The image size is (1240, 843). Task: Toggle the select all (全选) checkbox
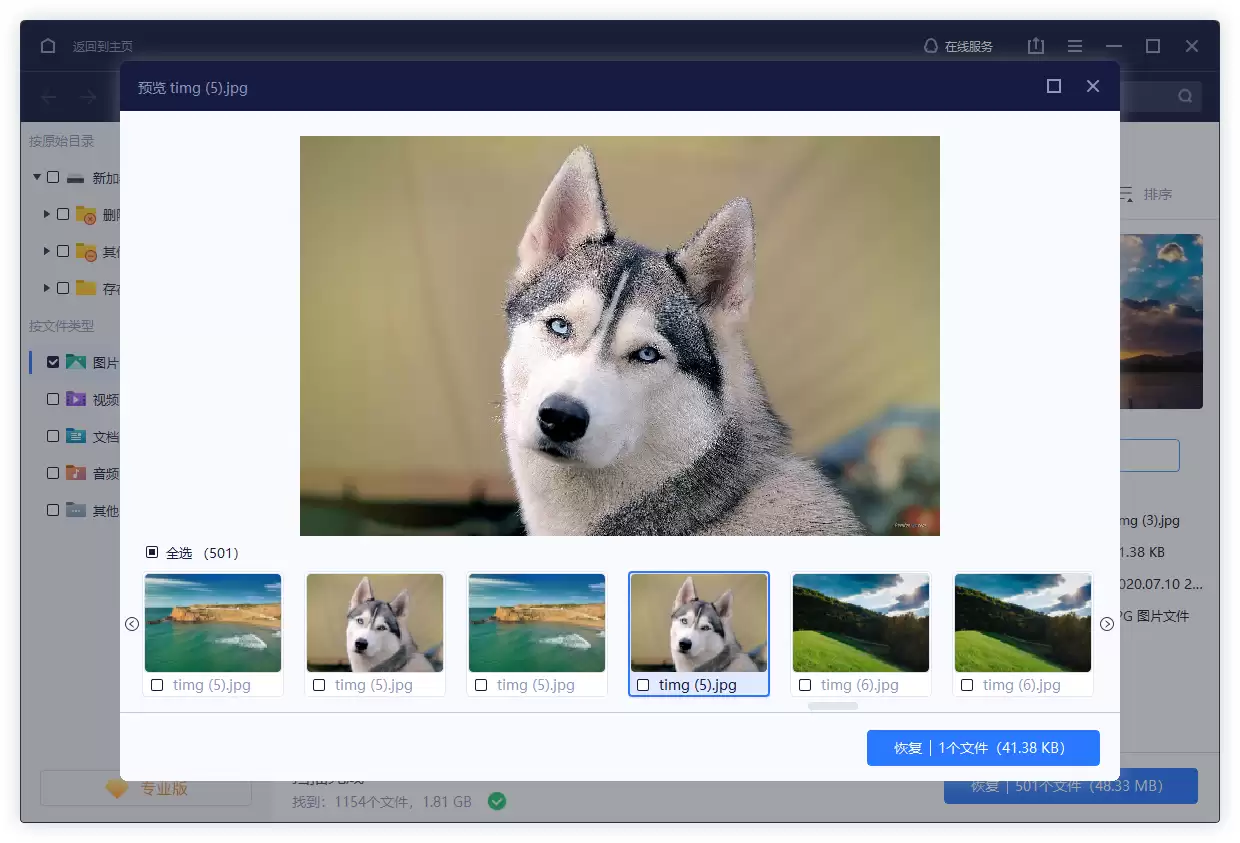pos(152,552)
